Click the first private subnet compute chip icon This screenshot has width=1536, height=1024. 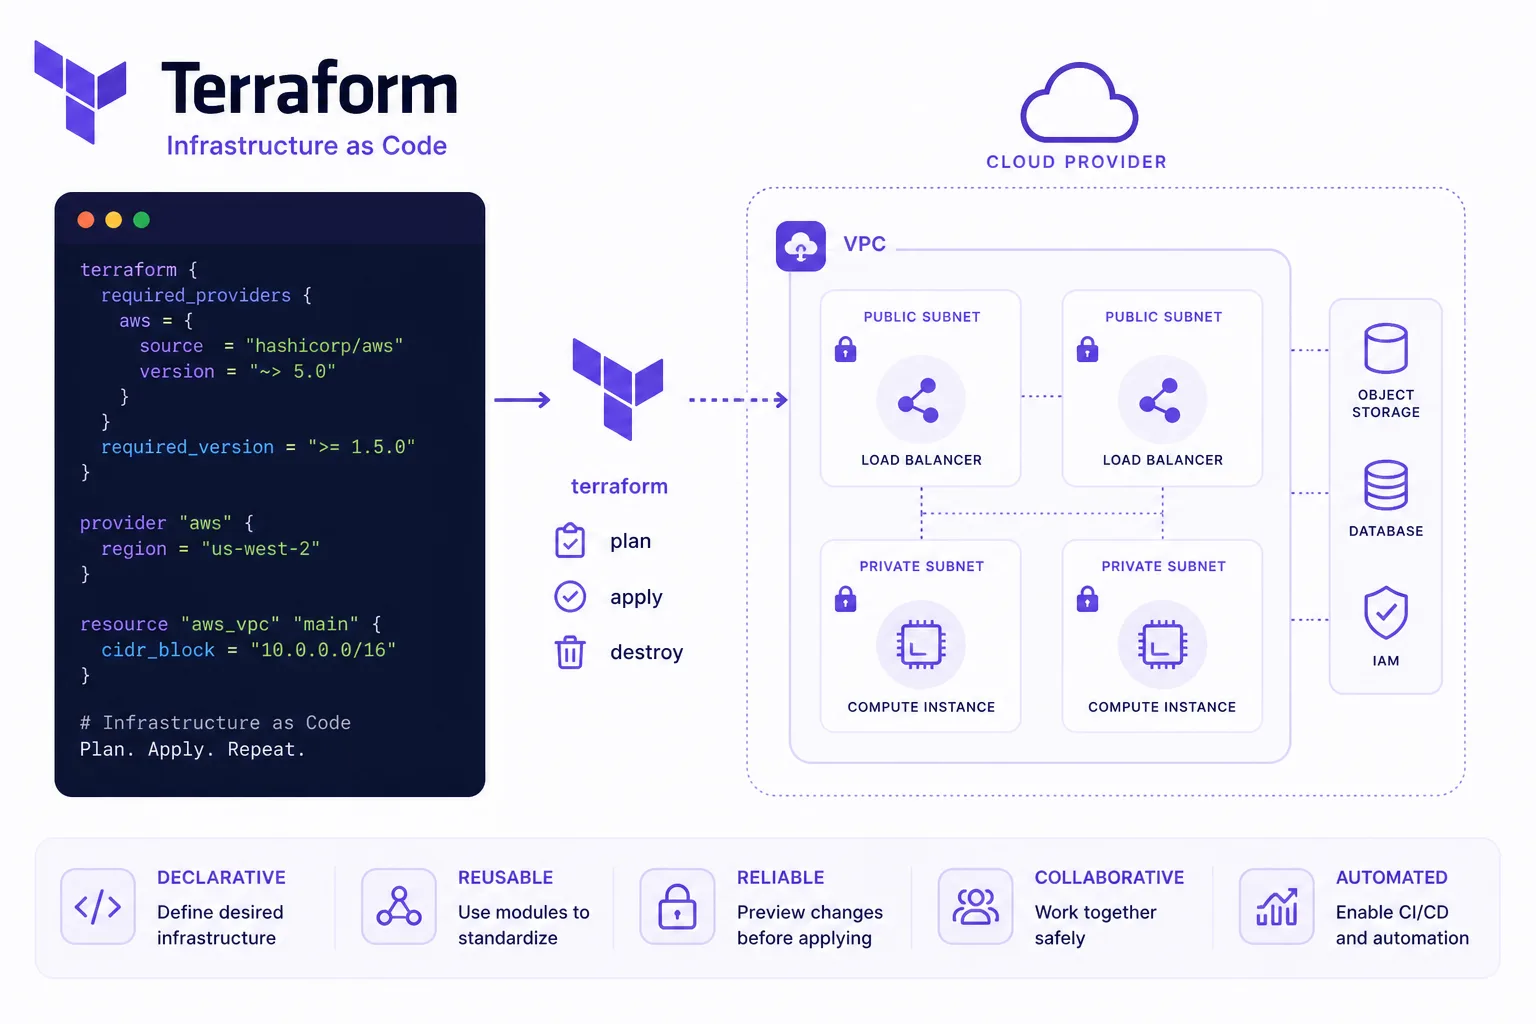pyautogui.click(x=921, y=644)
